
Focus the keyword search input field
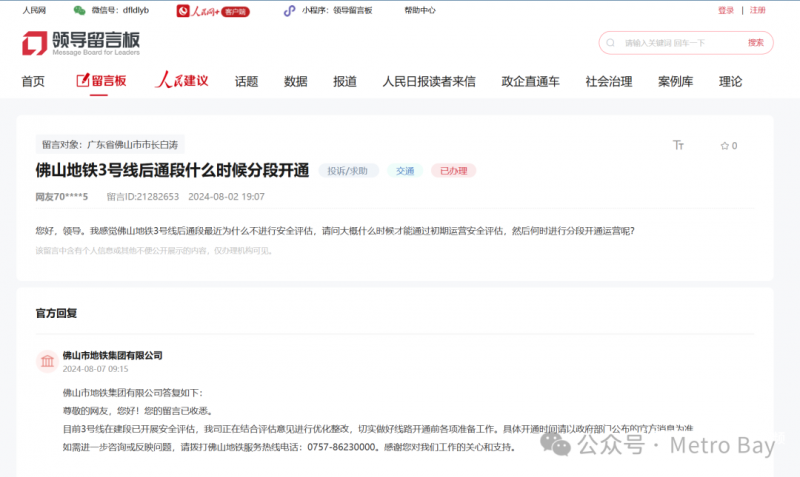point(680,43)
